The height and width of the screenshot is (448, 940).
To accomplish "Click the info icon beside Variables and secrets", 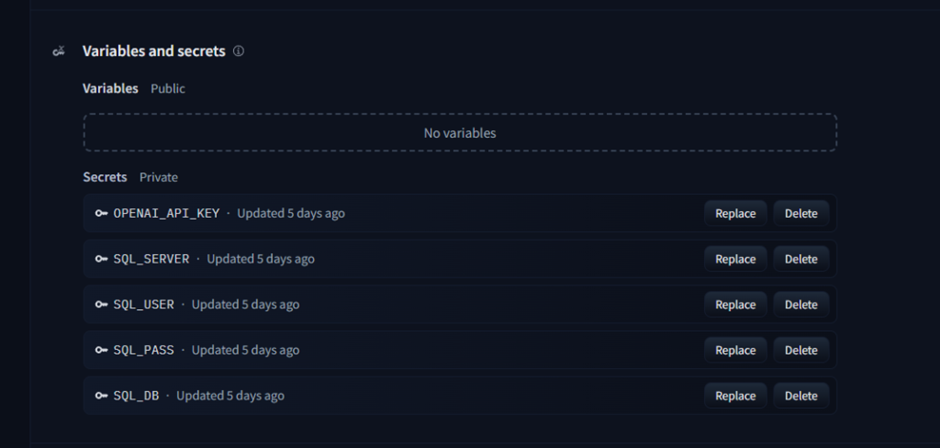I will (239, 51).
